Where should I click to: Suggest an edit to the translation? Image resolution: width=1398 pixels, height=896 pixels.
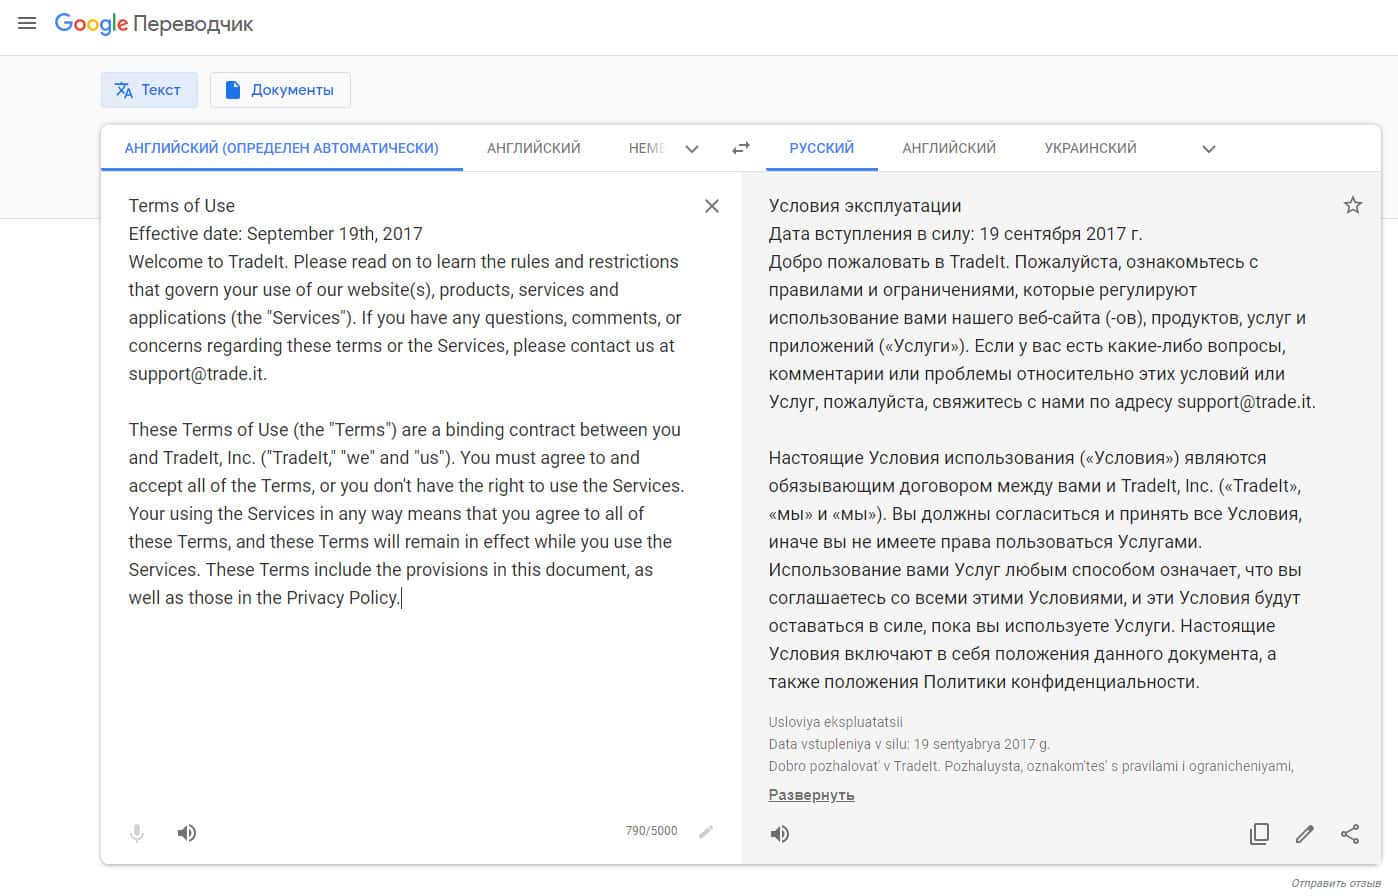1305,834
